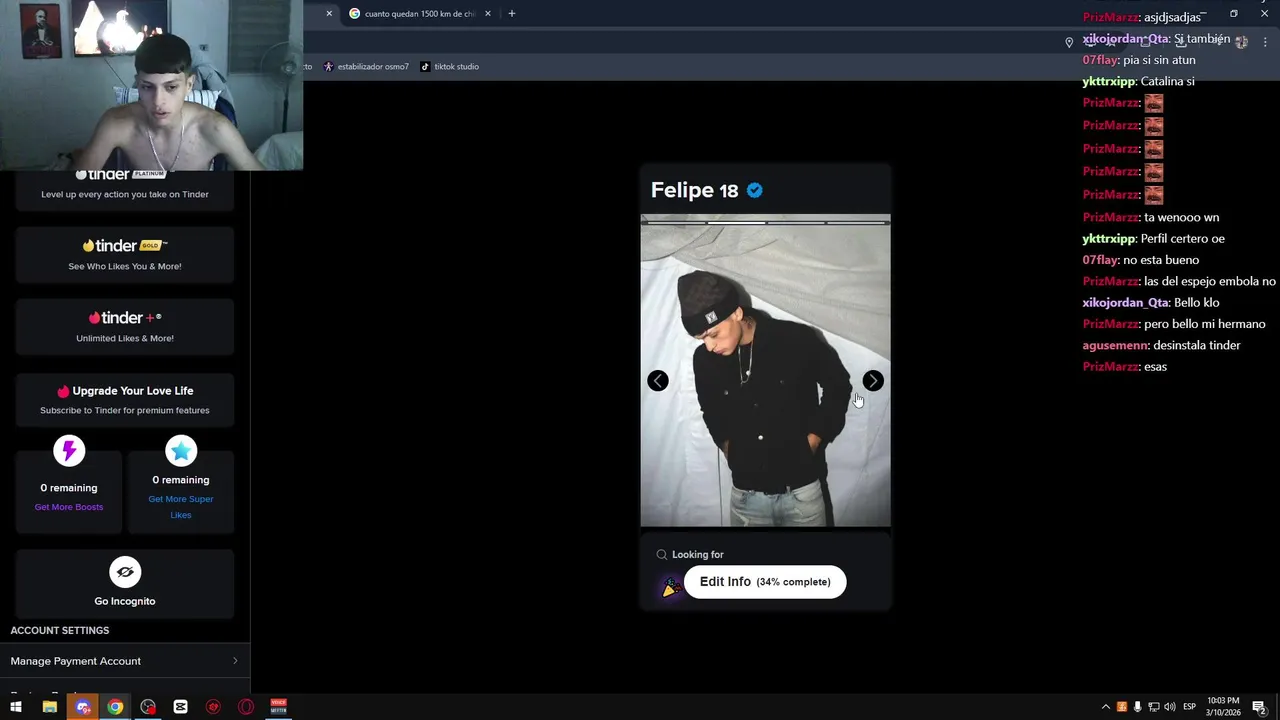The height and width of the screenshot is (720, 1280).
Task: Click the Go Incognito eye icon
Action: coord(125,572)
